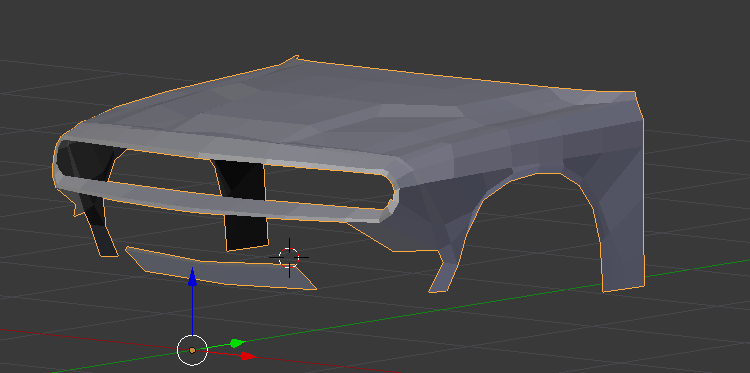
Task: Click the white circle at the gizmo origin
Action: [x=192, y=350]
